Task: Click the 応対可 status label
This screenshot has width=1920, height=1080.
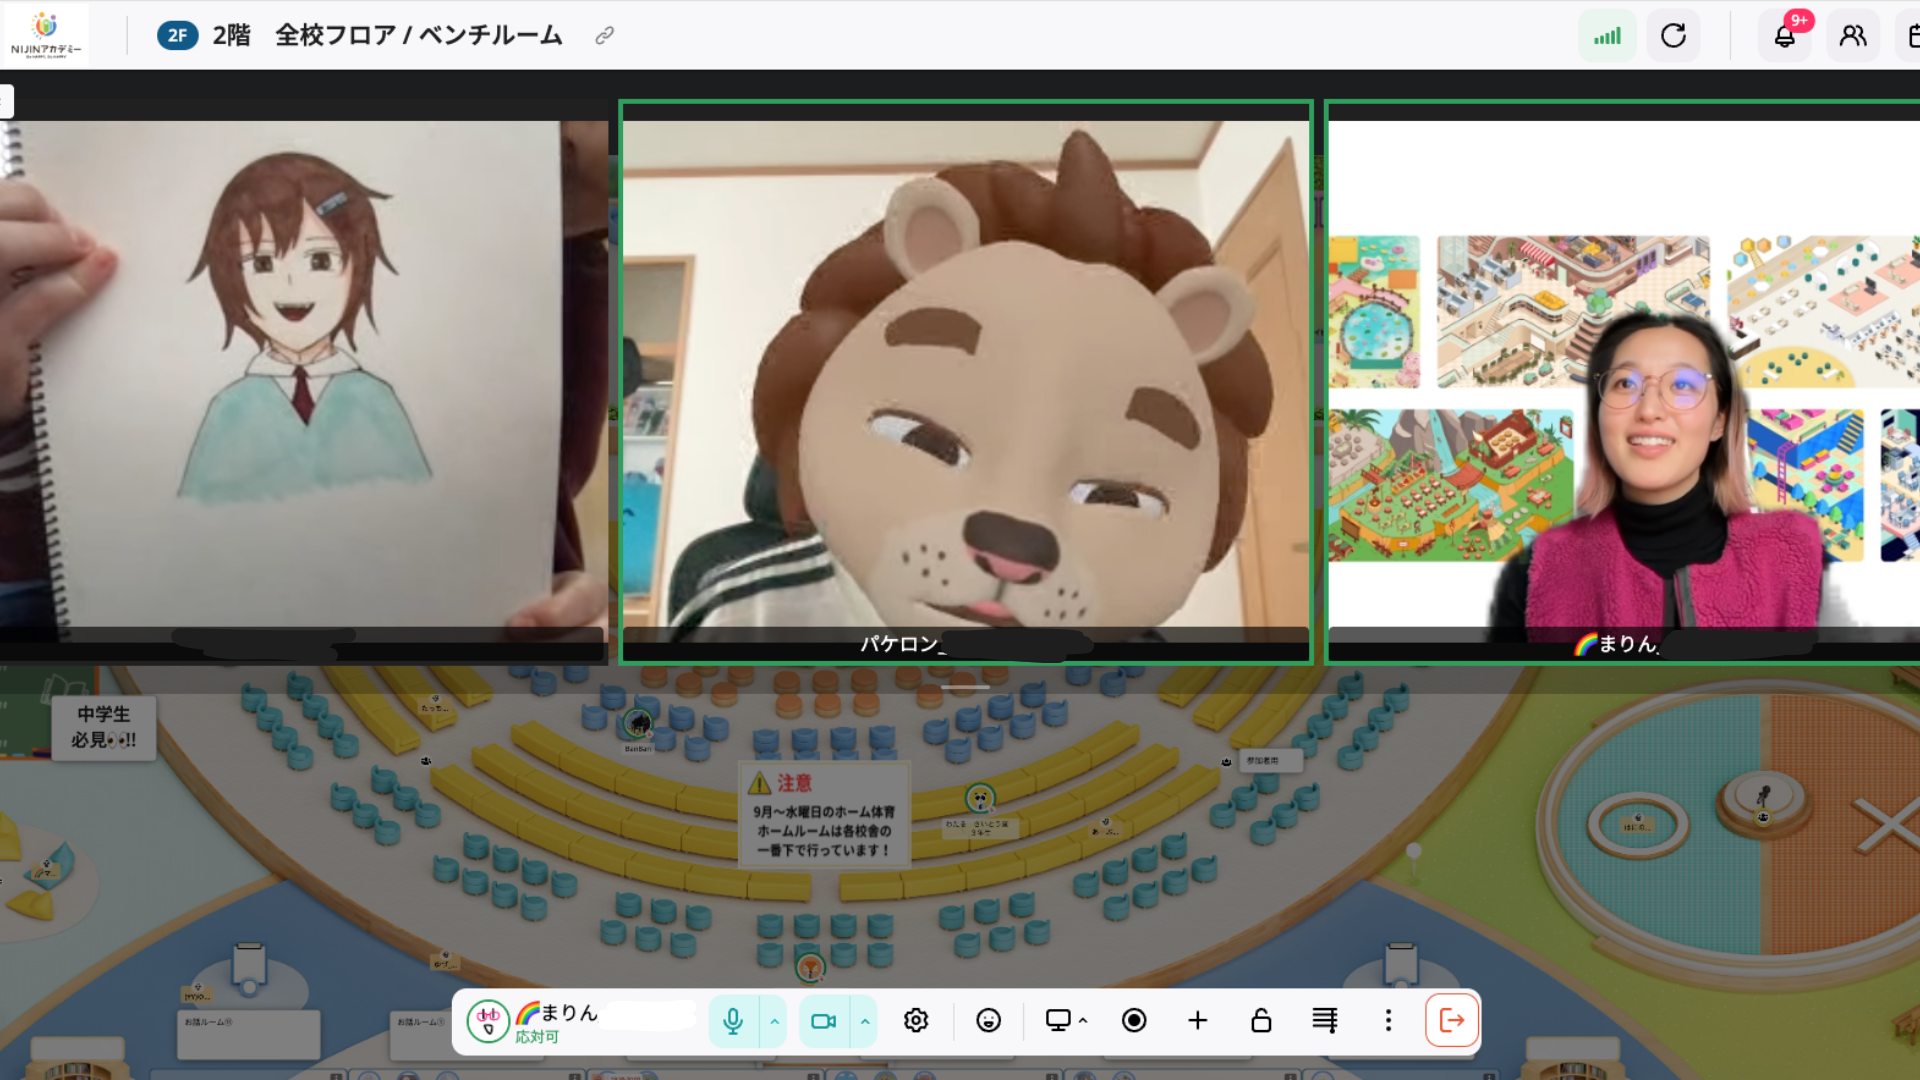Action: click(x=537, y=1037)
